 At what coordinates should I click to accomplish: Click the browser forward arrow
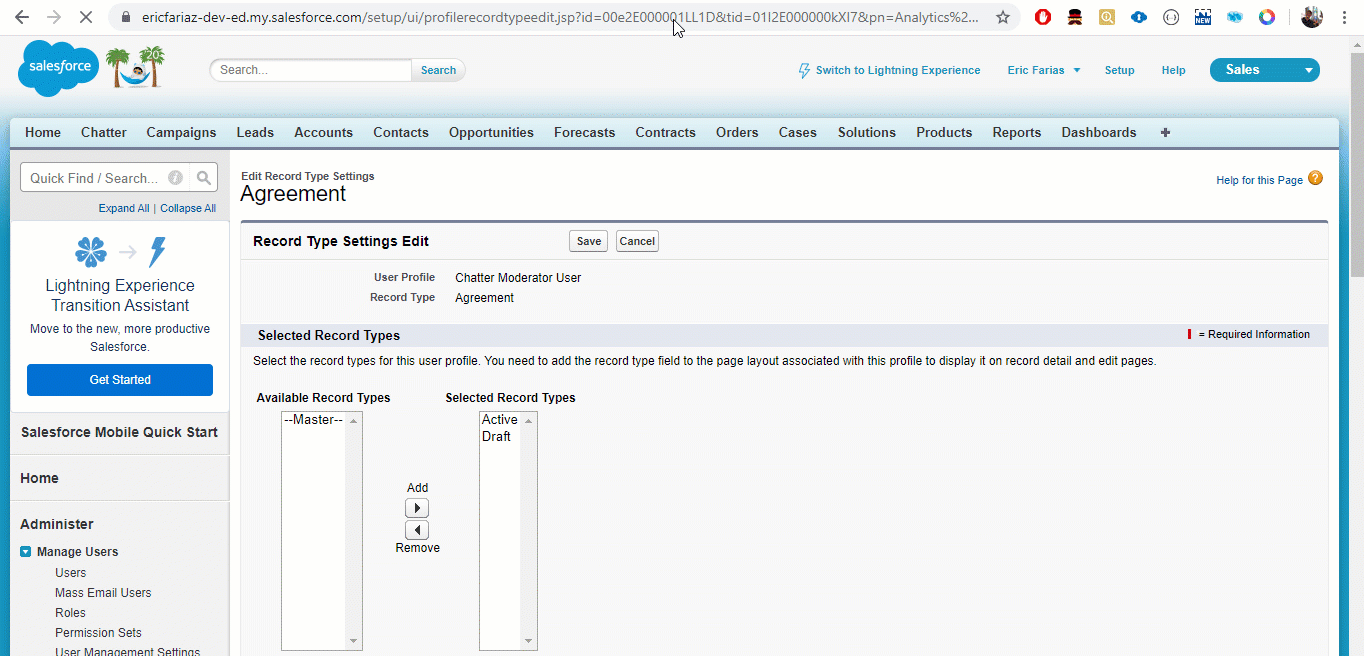pos(54,17)
